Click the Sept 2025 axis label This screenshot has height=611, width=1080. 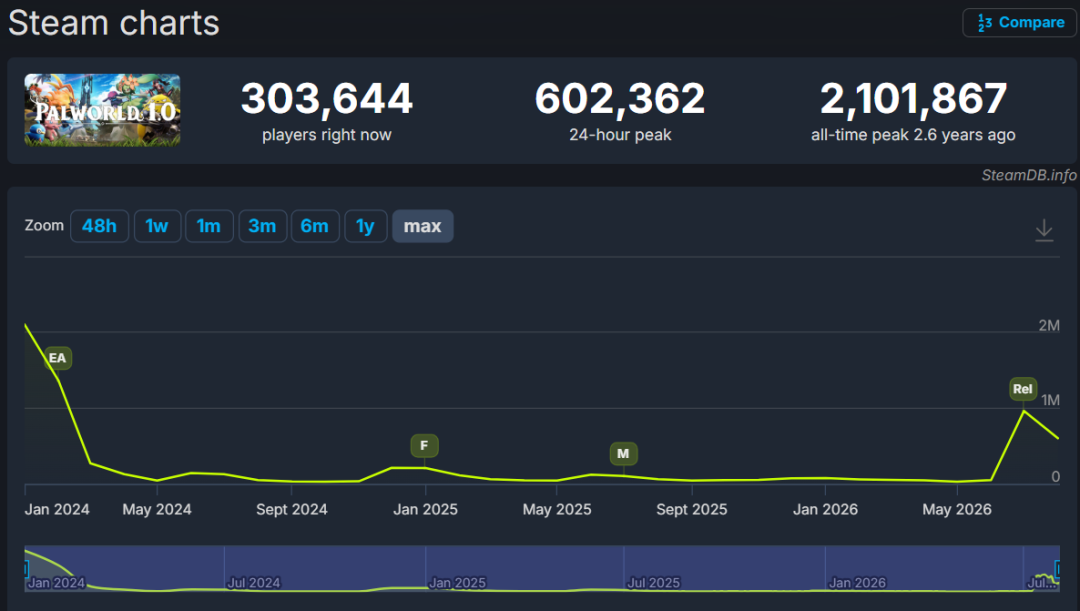pyautogui.click(x=692, y=510)
